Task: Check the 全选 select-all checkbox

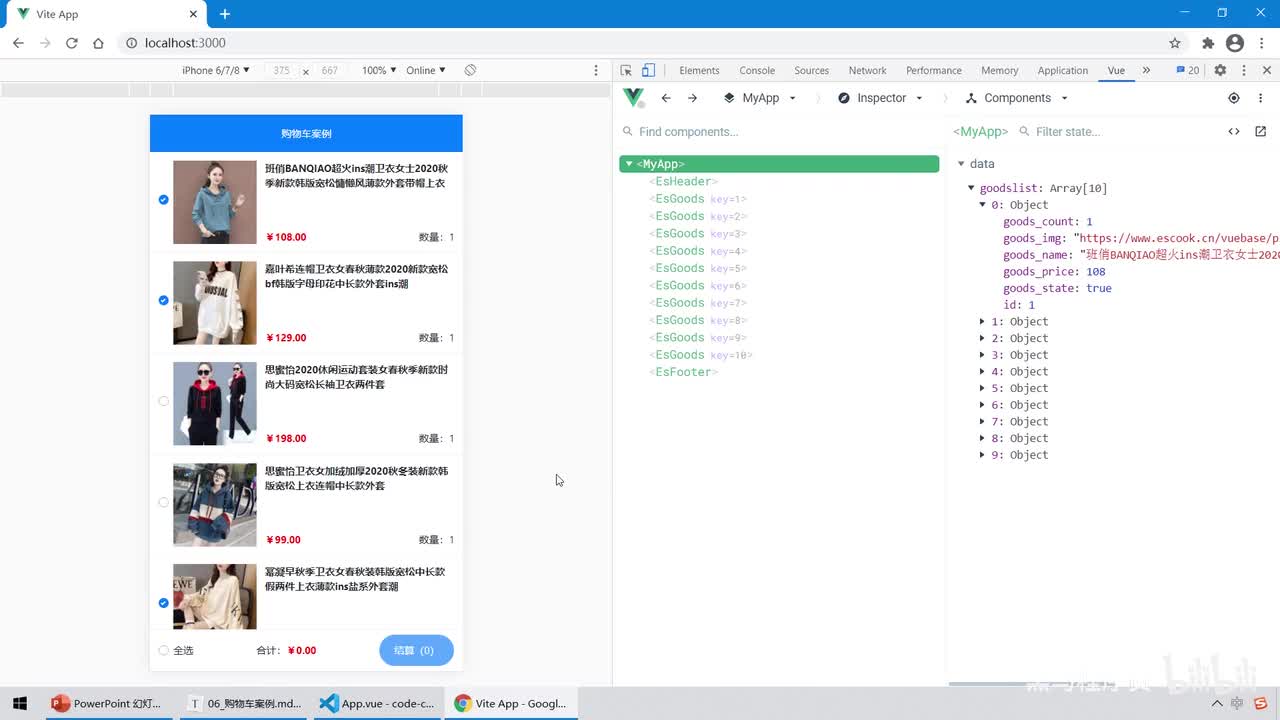Action: click(x=163, y=651)
